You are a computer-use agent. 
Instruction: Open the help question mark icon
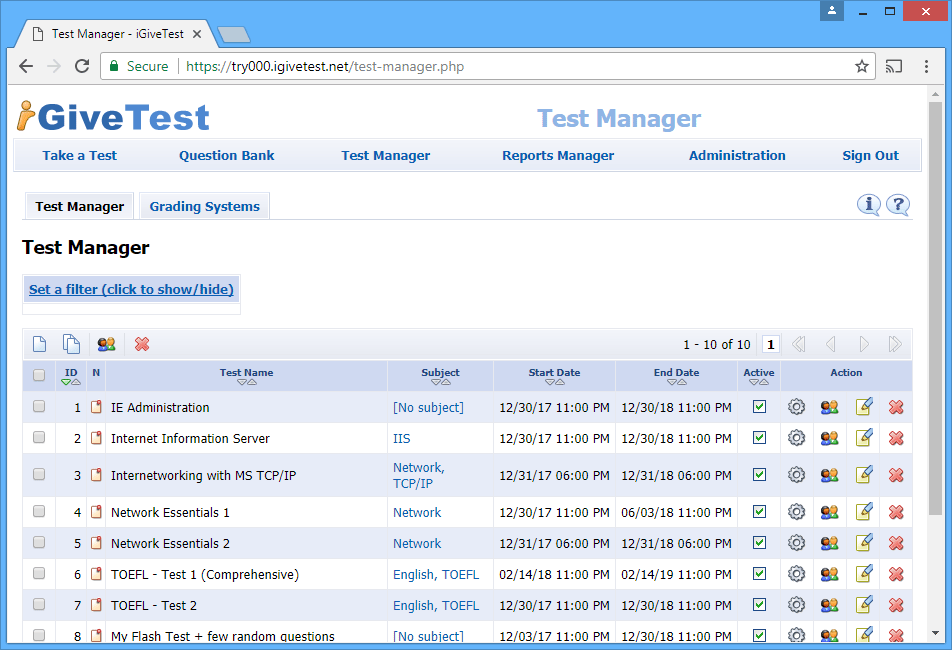coord(897,204)
